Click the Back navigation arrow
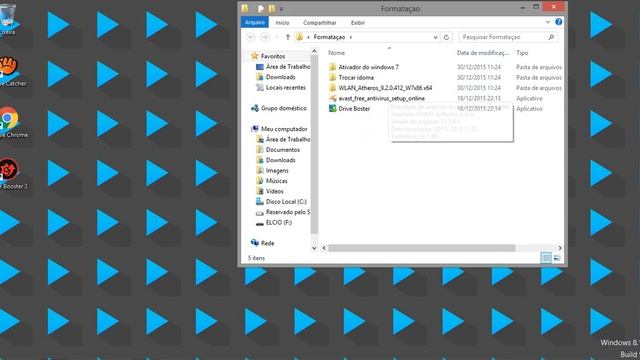 pos(251,37)
